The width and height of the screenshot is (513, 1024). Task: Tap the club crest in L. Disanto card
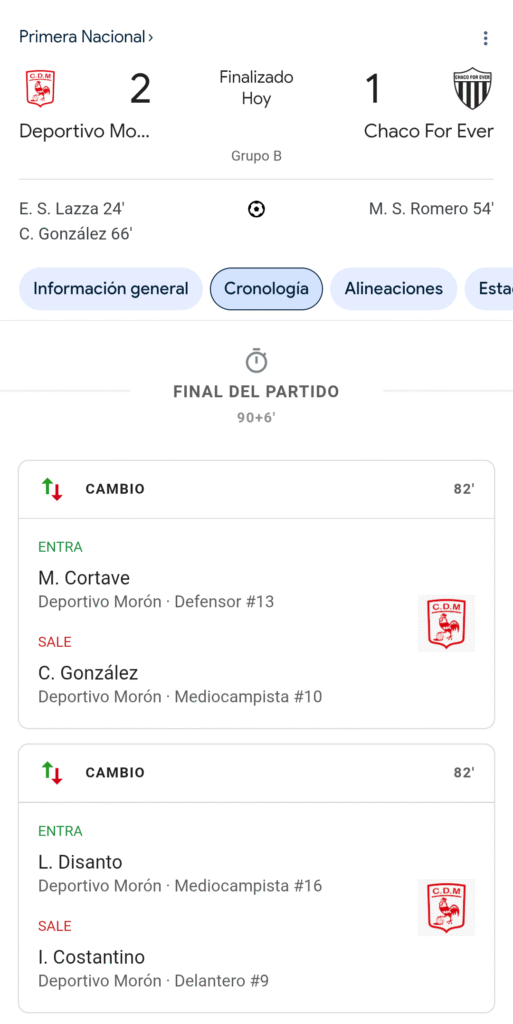tap(446, 907)
